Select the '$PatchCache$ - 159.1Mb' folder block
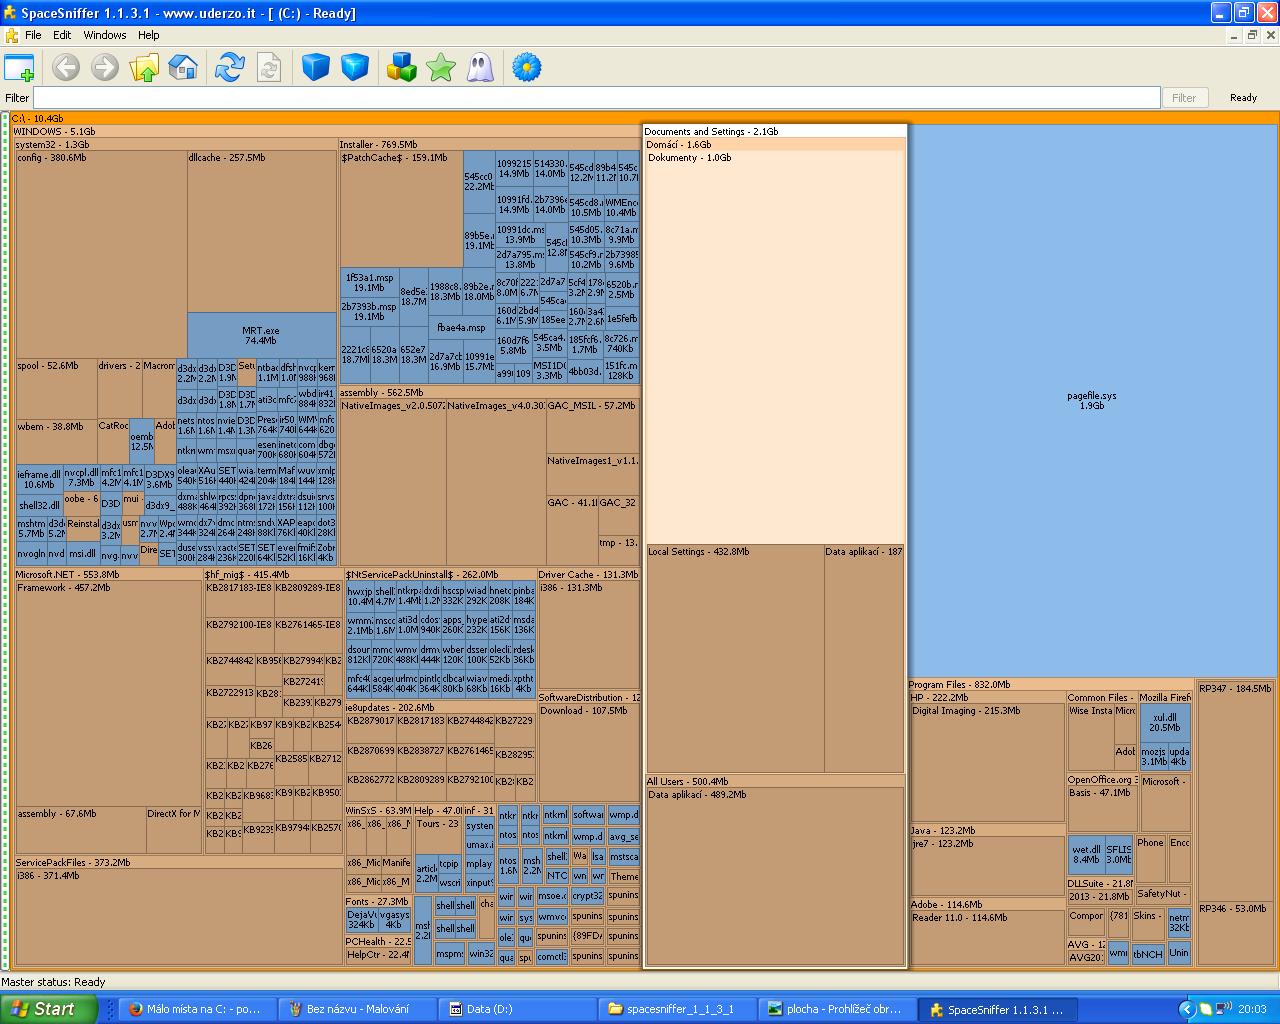The height and width of the screenshot is (1024, 1280). [x=401, y=209]
